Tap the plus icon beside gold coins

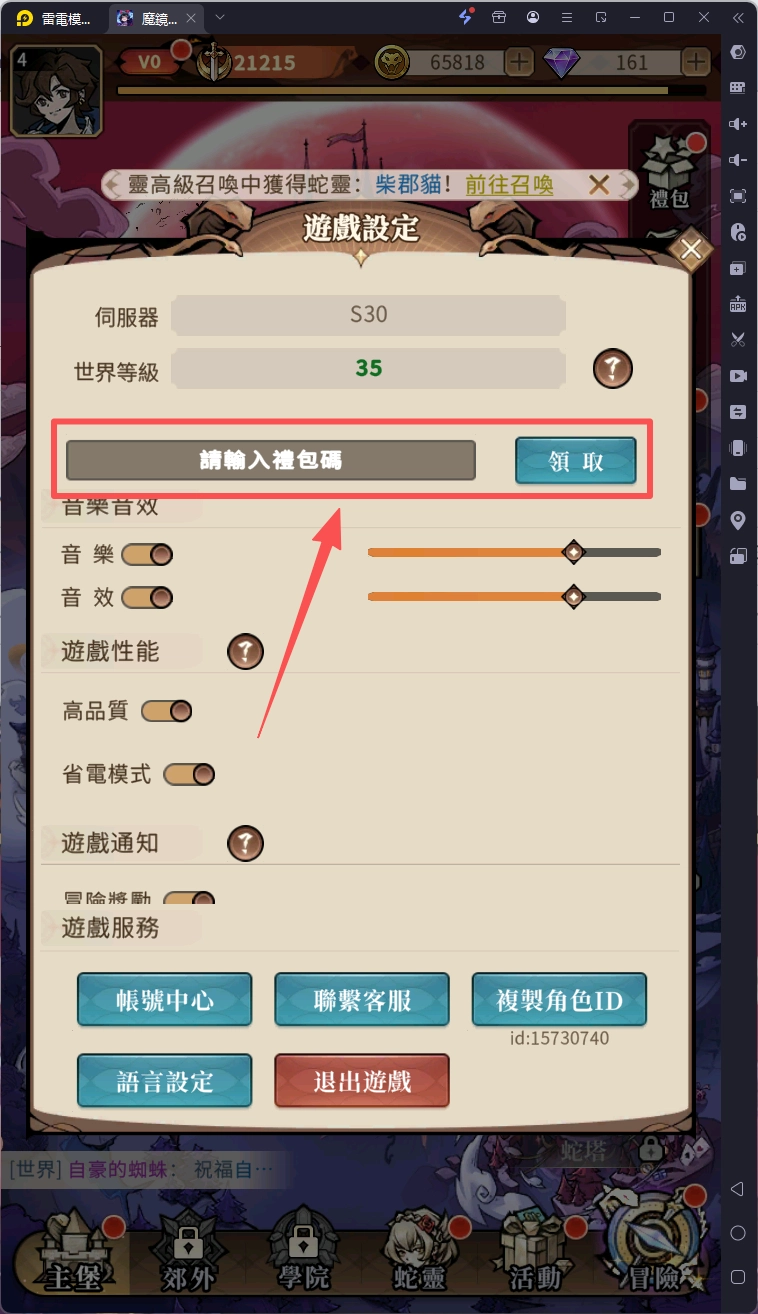coord(520,62)
